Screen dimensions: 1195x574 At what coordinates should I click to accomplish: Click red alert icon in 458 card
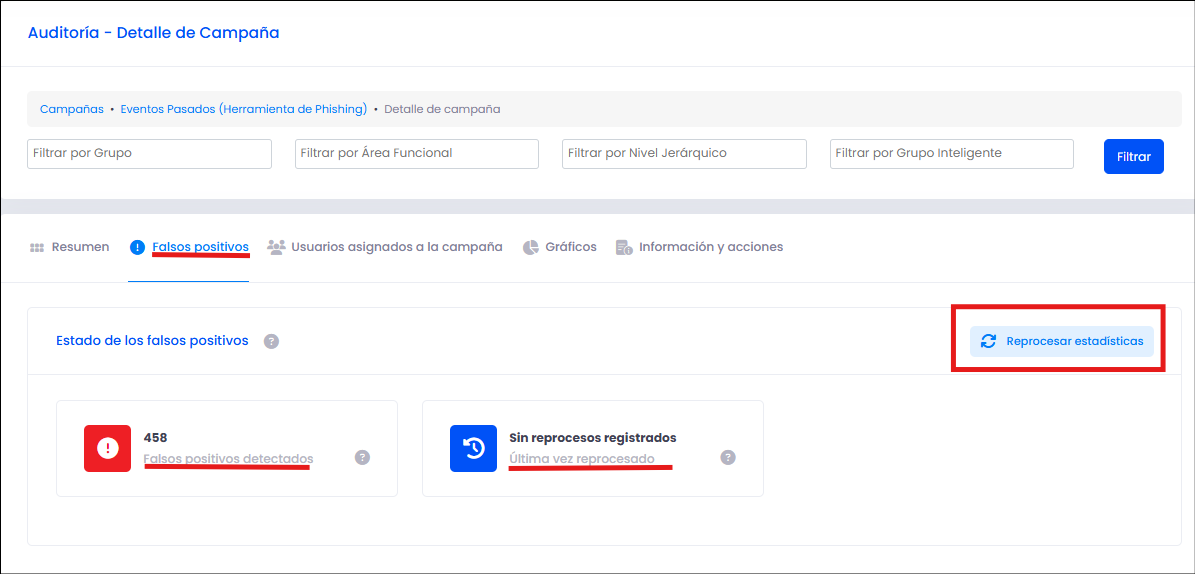(107, 448)
